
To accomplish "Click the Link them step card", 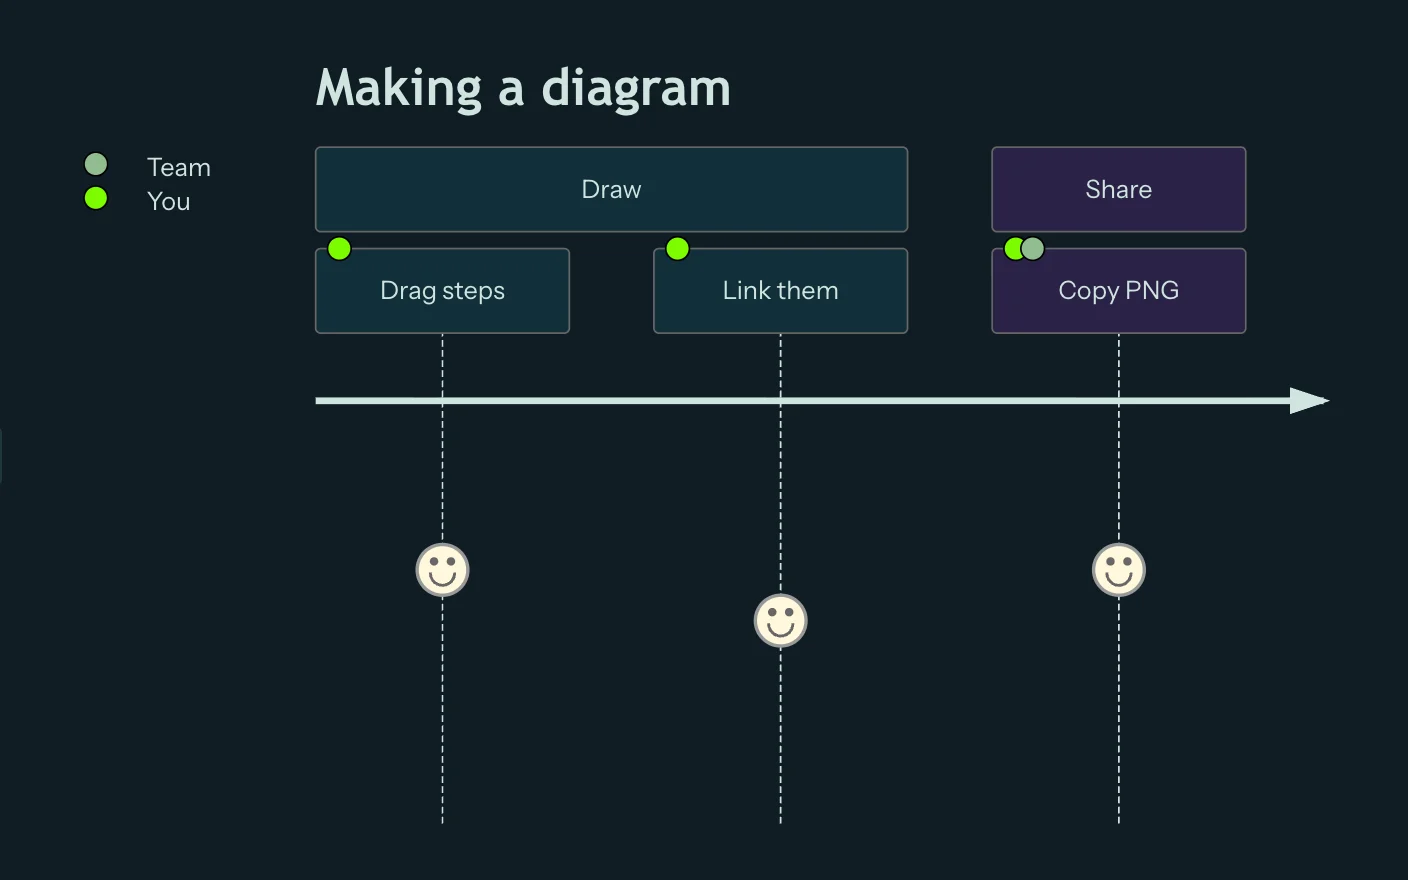I will [780, 291].
